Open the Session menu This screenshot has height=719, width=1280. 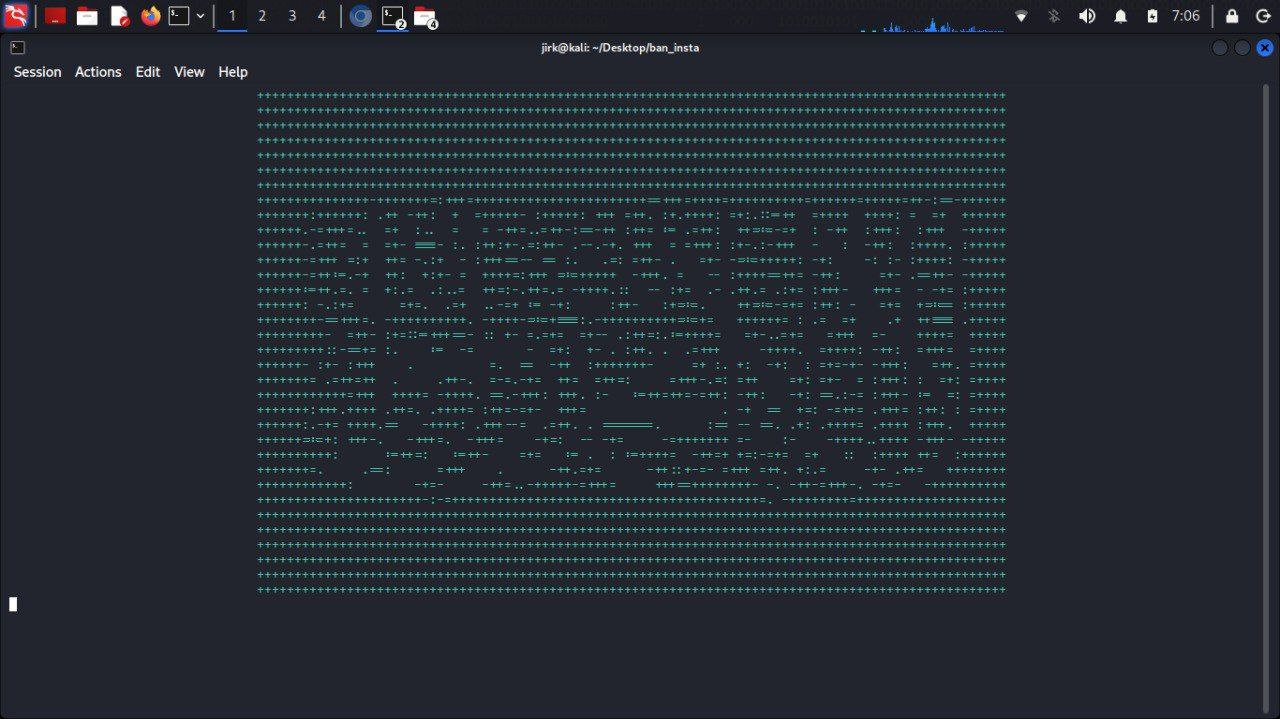(37, 72)
